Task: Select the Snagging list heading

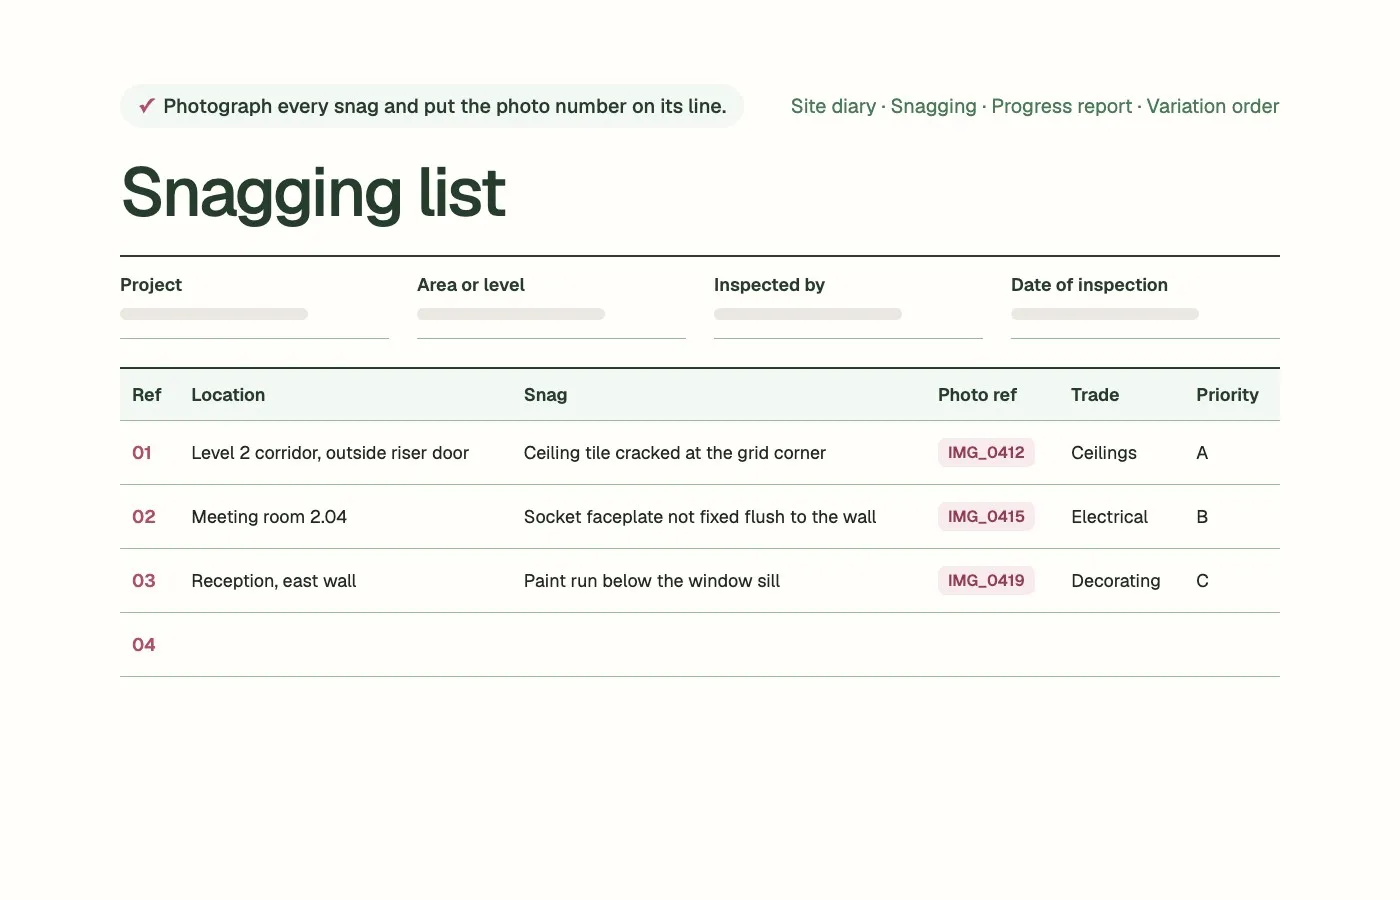Action: (x=313, y=192)
